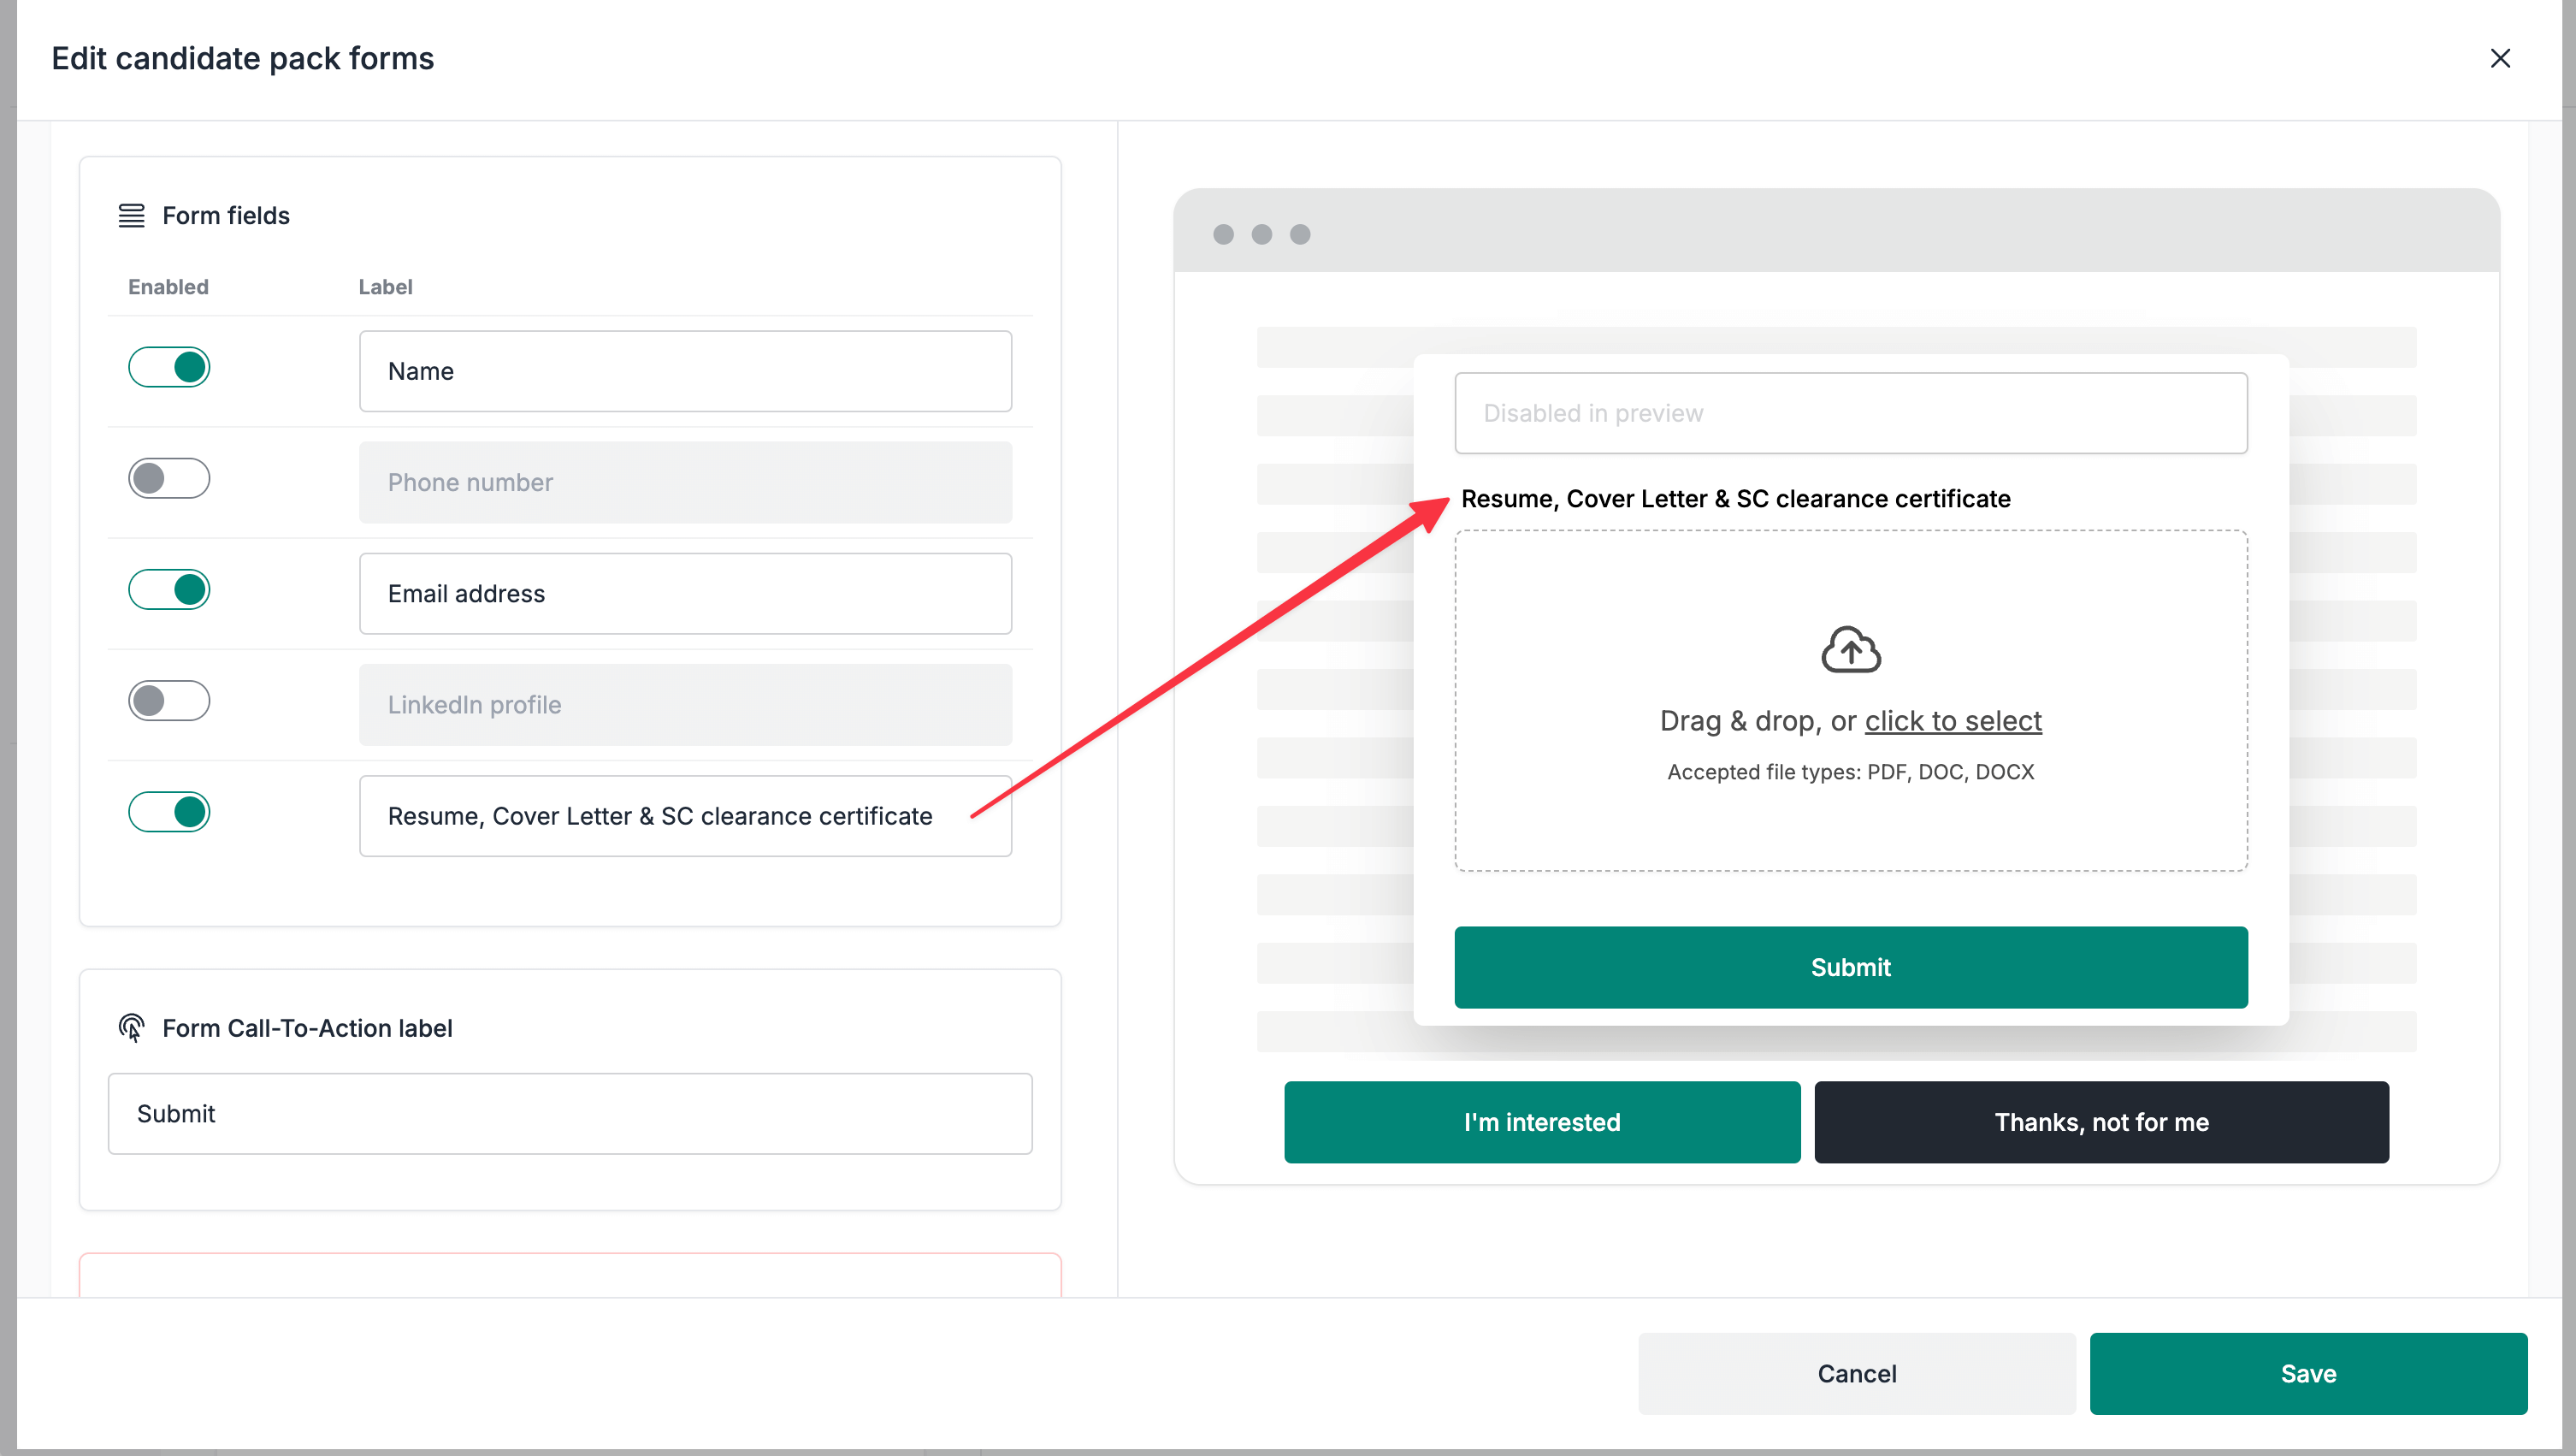Close the Edit candidate pack forms dialog
This screenshot has height=1456, width=2576.
click(2501, 58)
